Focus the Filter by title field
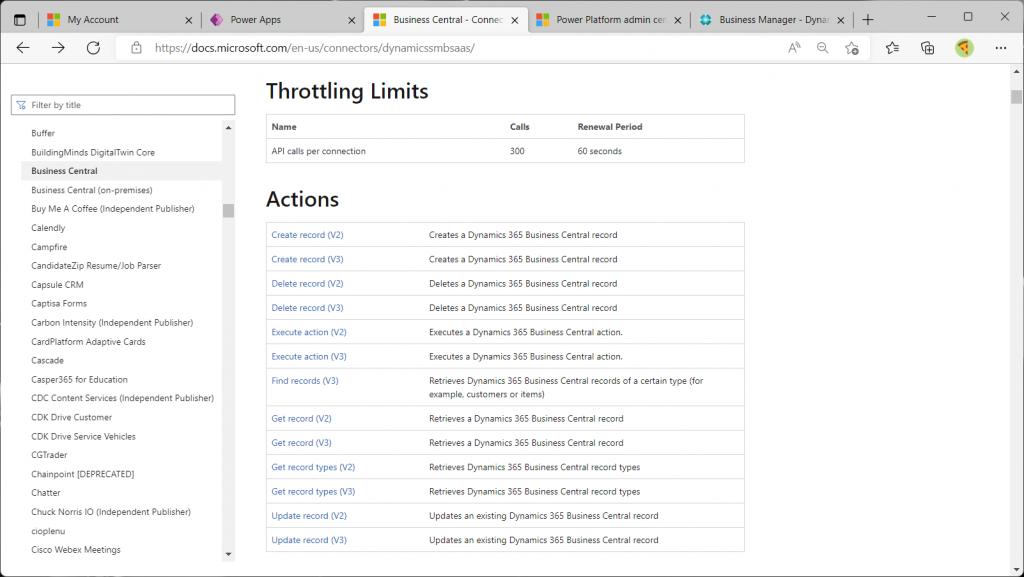Viewport: 1024px width, 577px height. (123, 105)
